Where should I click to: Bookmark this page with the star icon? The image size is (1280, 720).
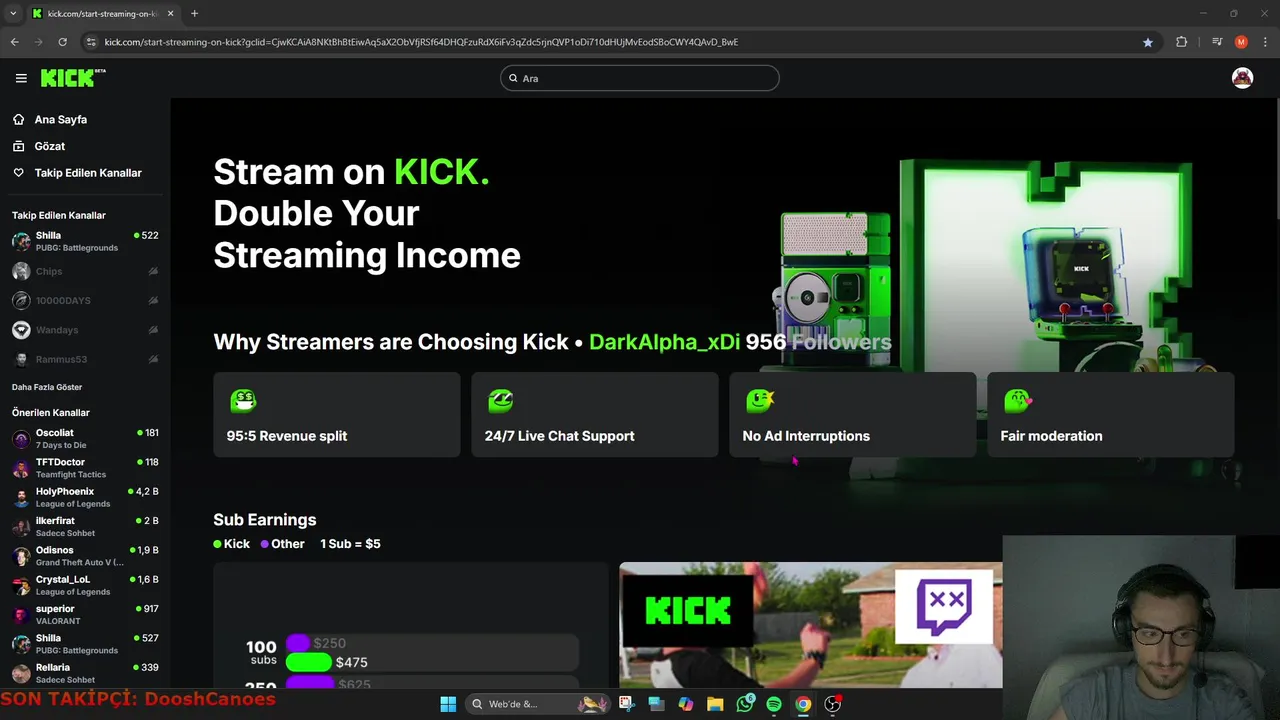(1148, 42)
